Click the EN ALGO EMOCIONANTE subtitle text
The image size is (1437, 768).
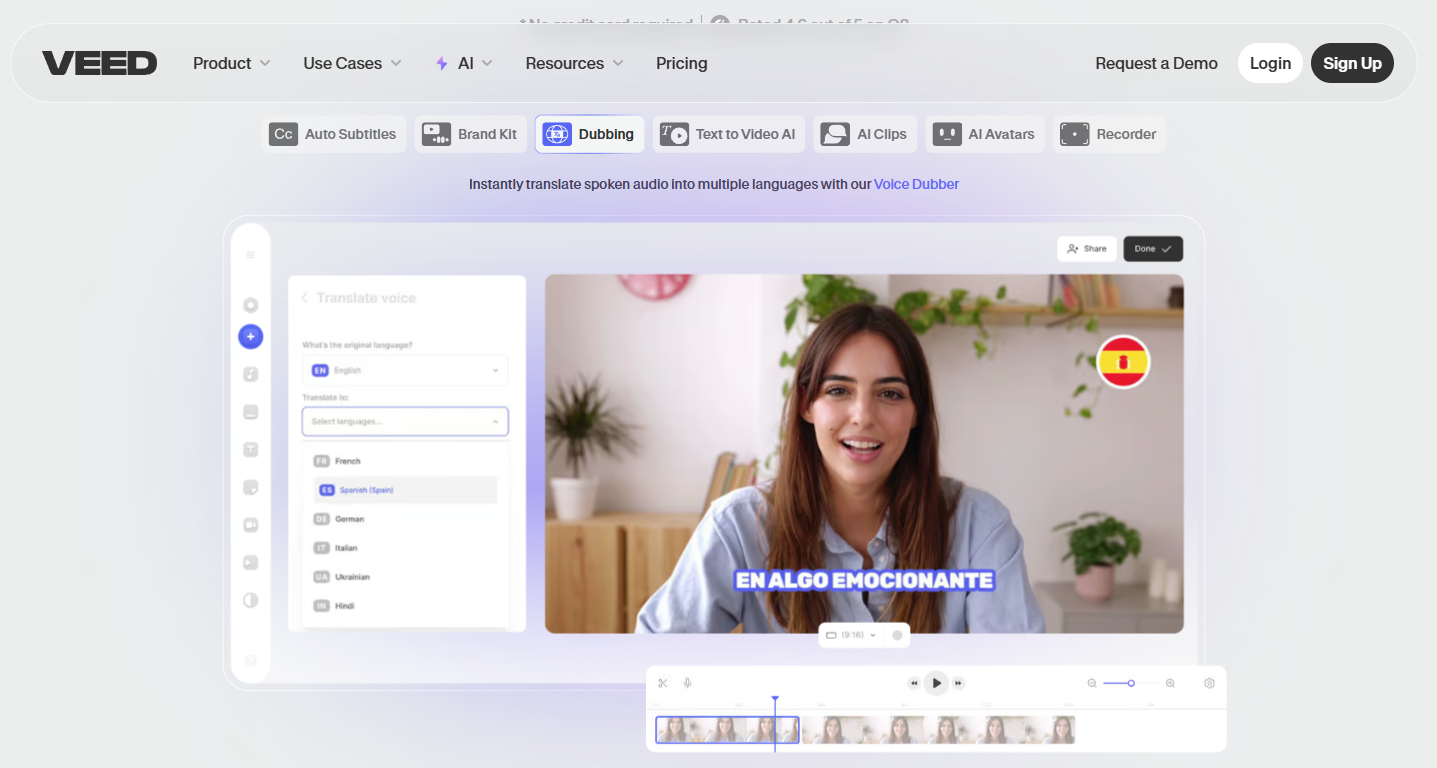point(864,580)
